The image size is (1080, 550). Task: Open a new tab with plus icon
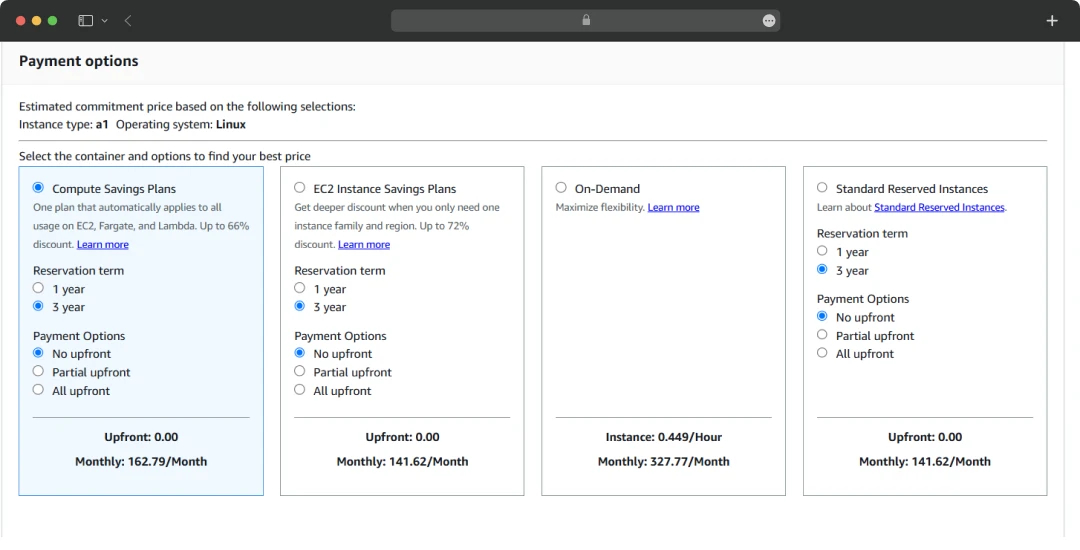point(1052,21)
